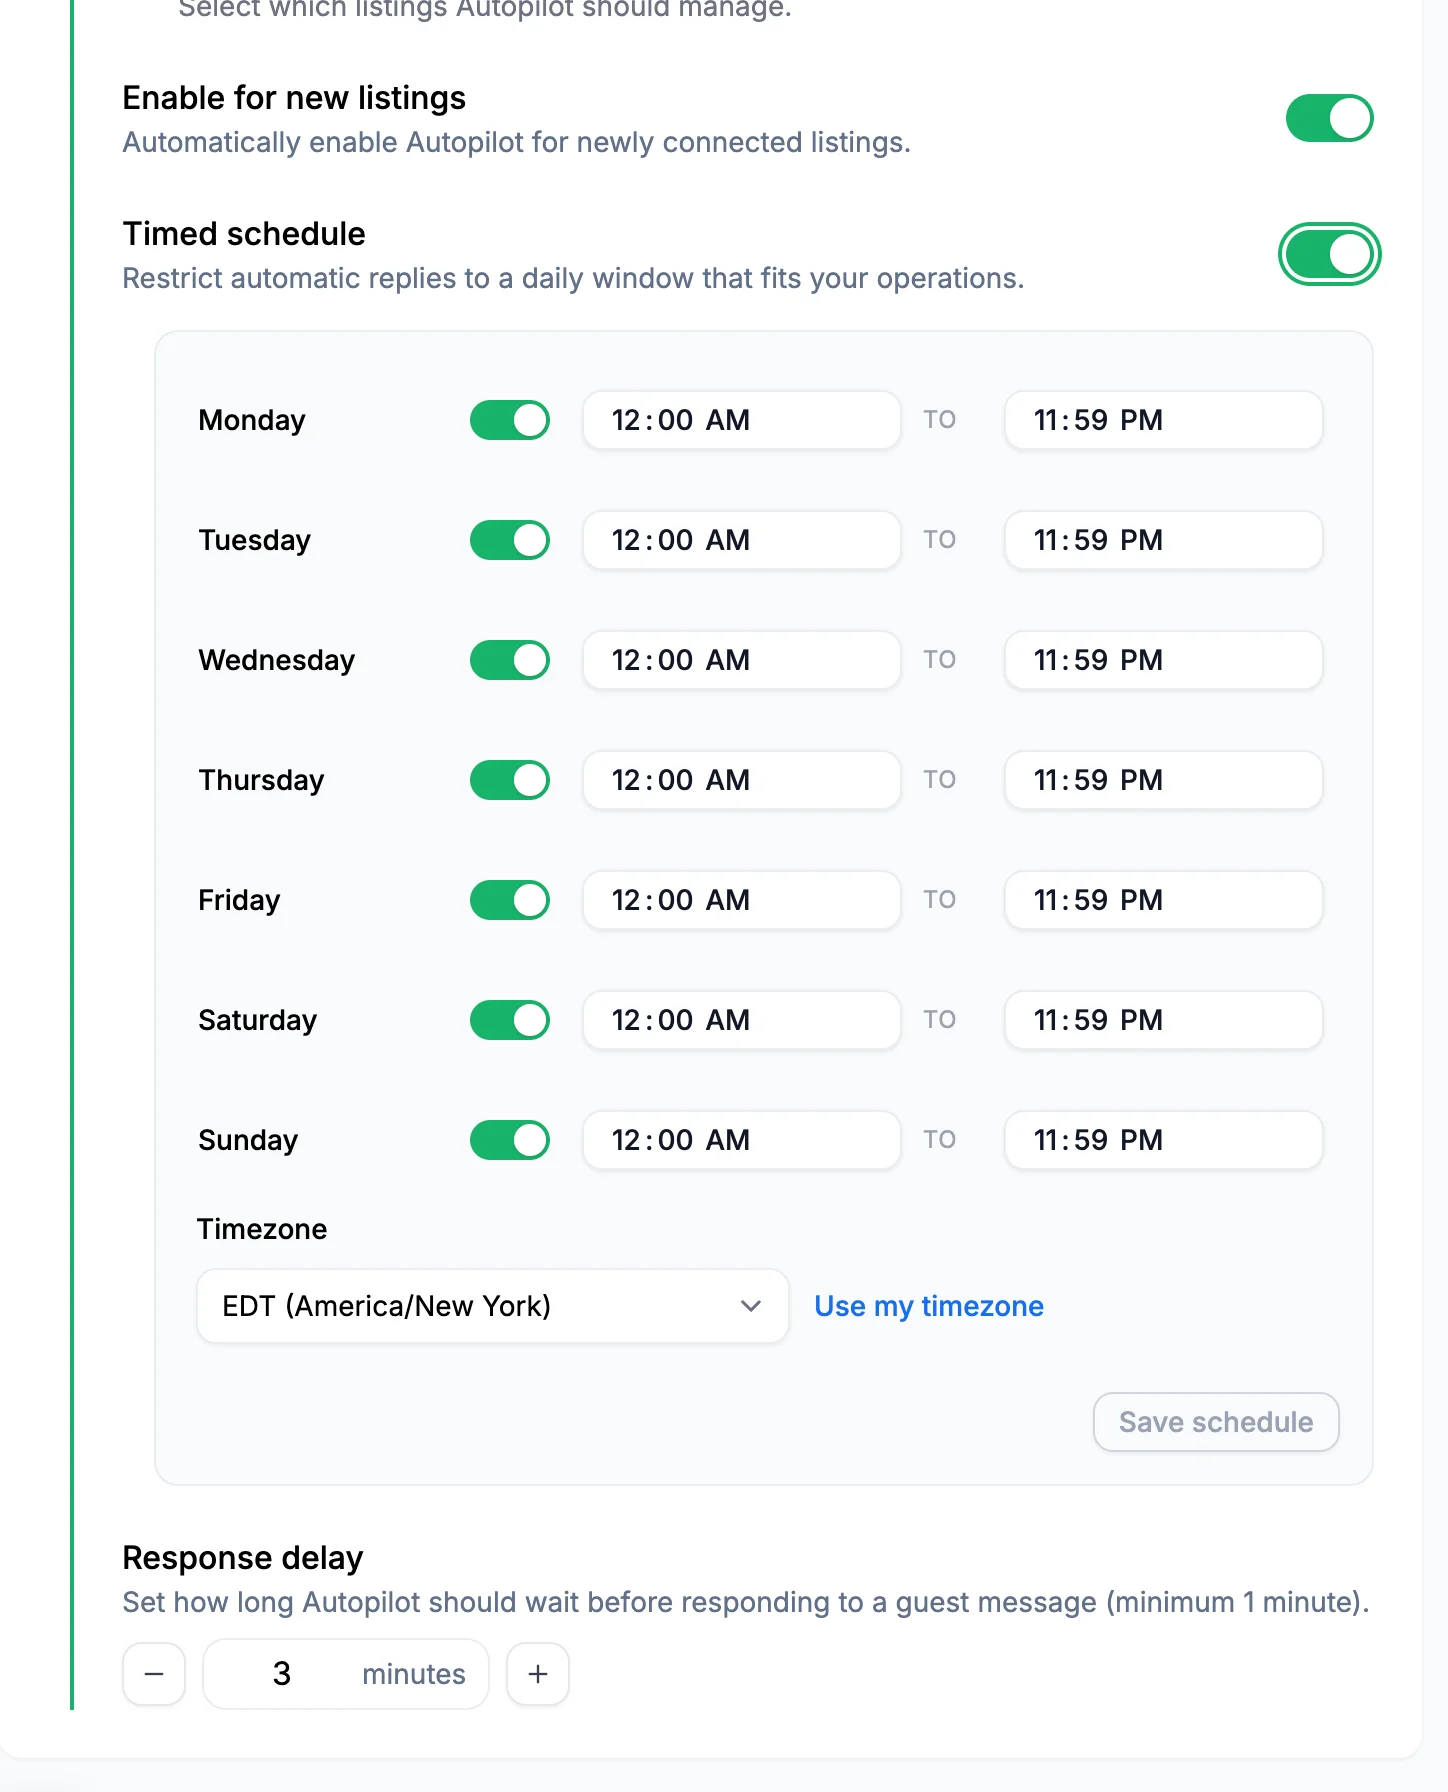Decrease response delay with minus icon
The width and height of the screenshot is (1448, 1792).
pos(154,1674)
